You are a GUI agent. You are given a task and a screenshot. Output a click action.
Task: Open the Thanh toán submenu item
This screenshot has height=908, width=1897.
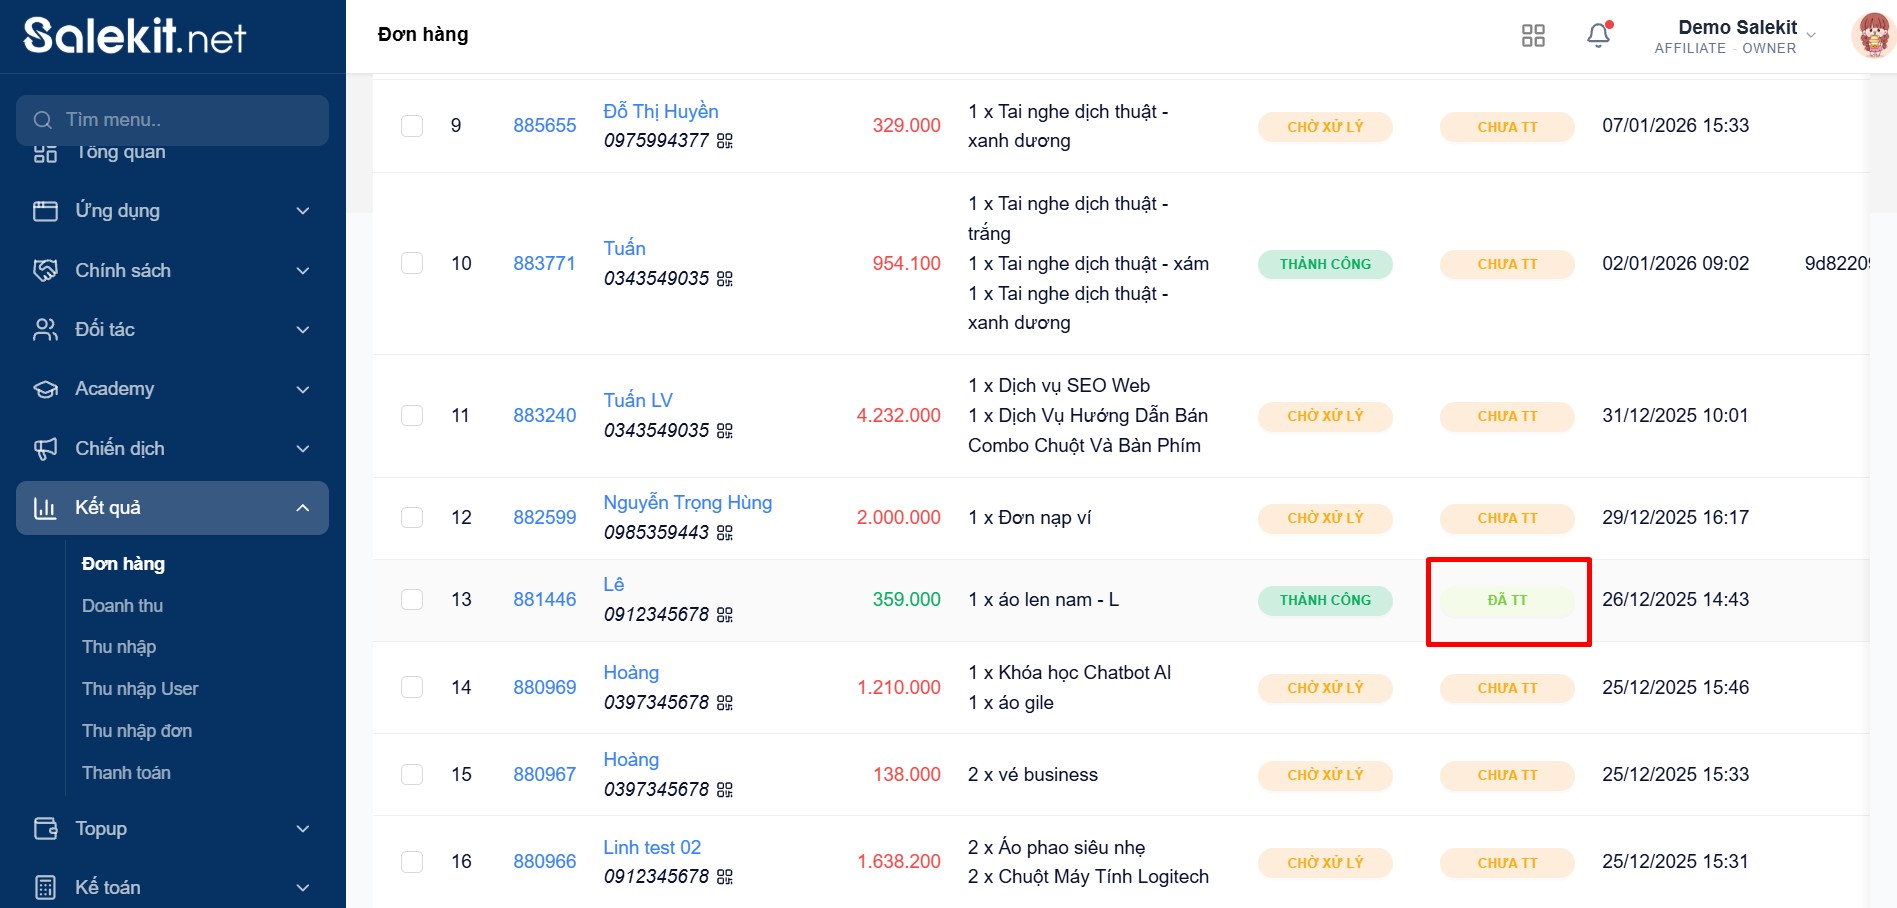126,773
